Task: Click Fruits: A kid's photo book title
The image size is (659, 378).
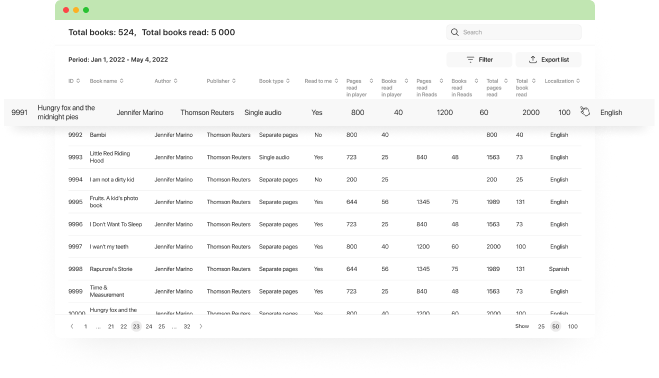Action: tap(113, 202)
